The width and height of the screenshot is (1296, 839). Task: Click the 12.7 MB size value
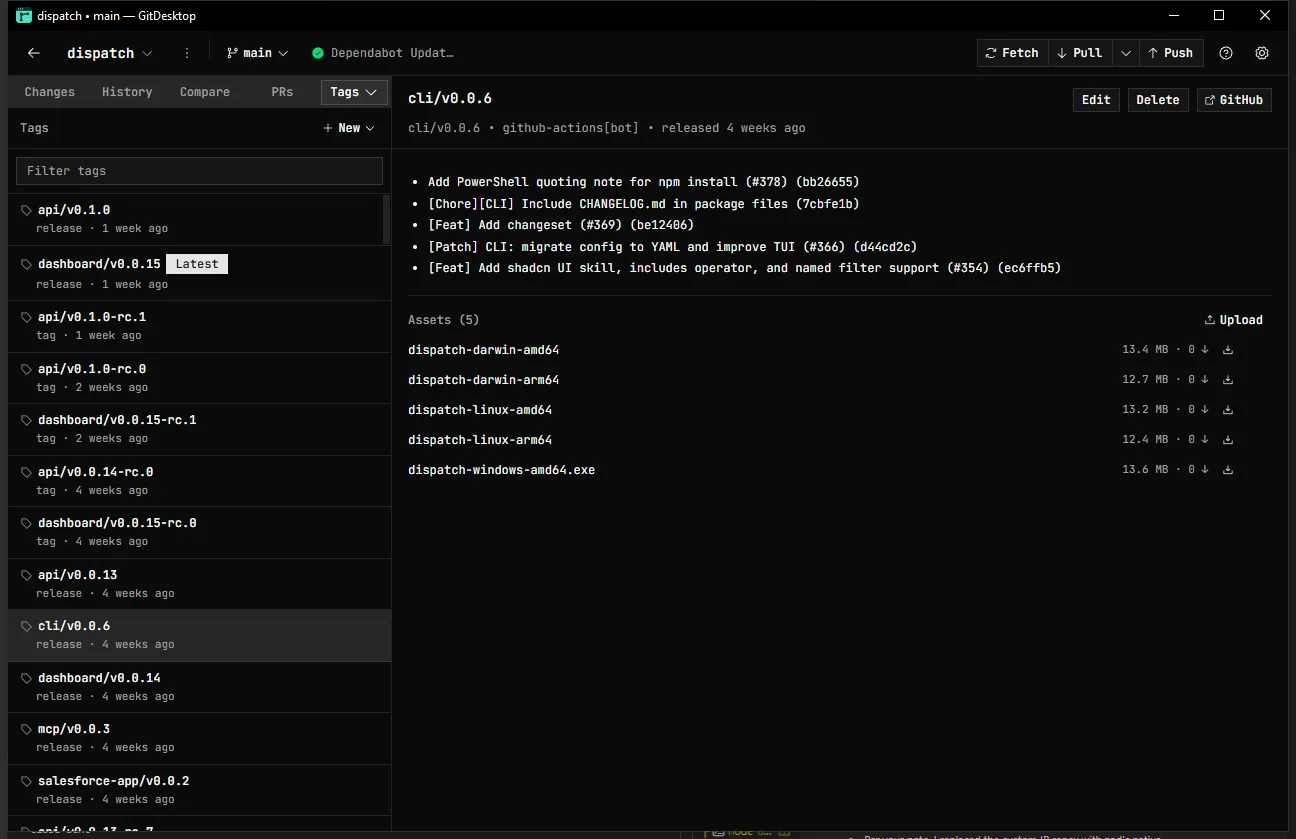click(x=1145, y=380)
